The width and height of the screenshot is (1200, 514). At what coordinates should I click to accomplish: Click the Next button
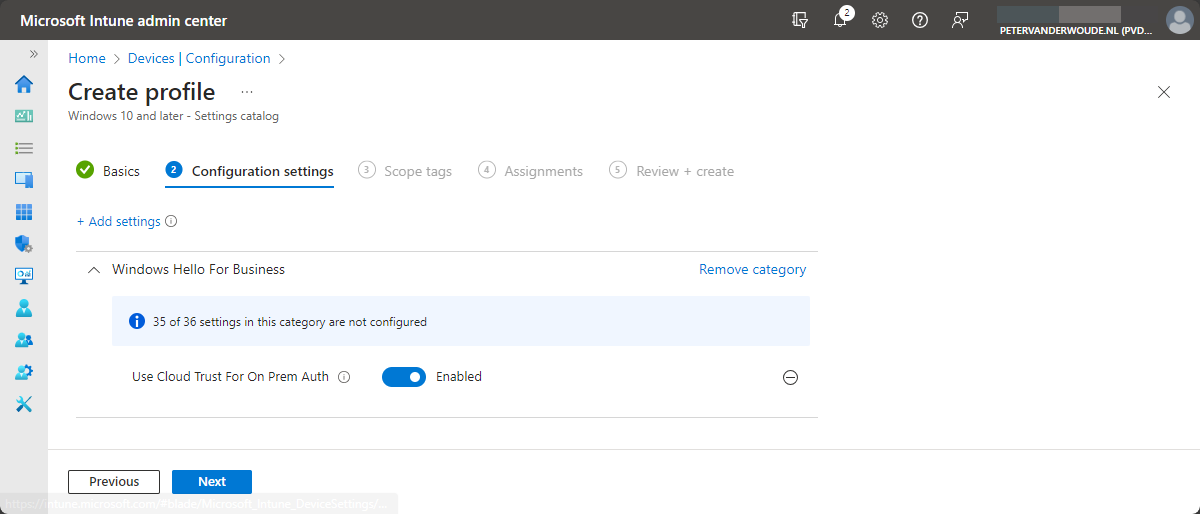click(x=212, y=482)
